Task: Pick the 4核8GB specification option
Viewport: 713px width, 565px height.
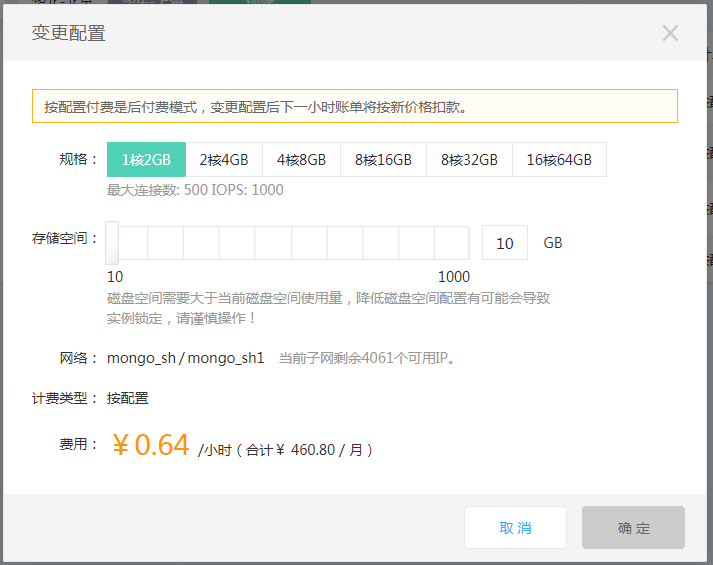Action: 301,160
